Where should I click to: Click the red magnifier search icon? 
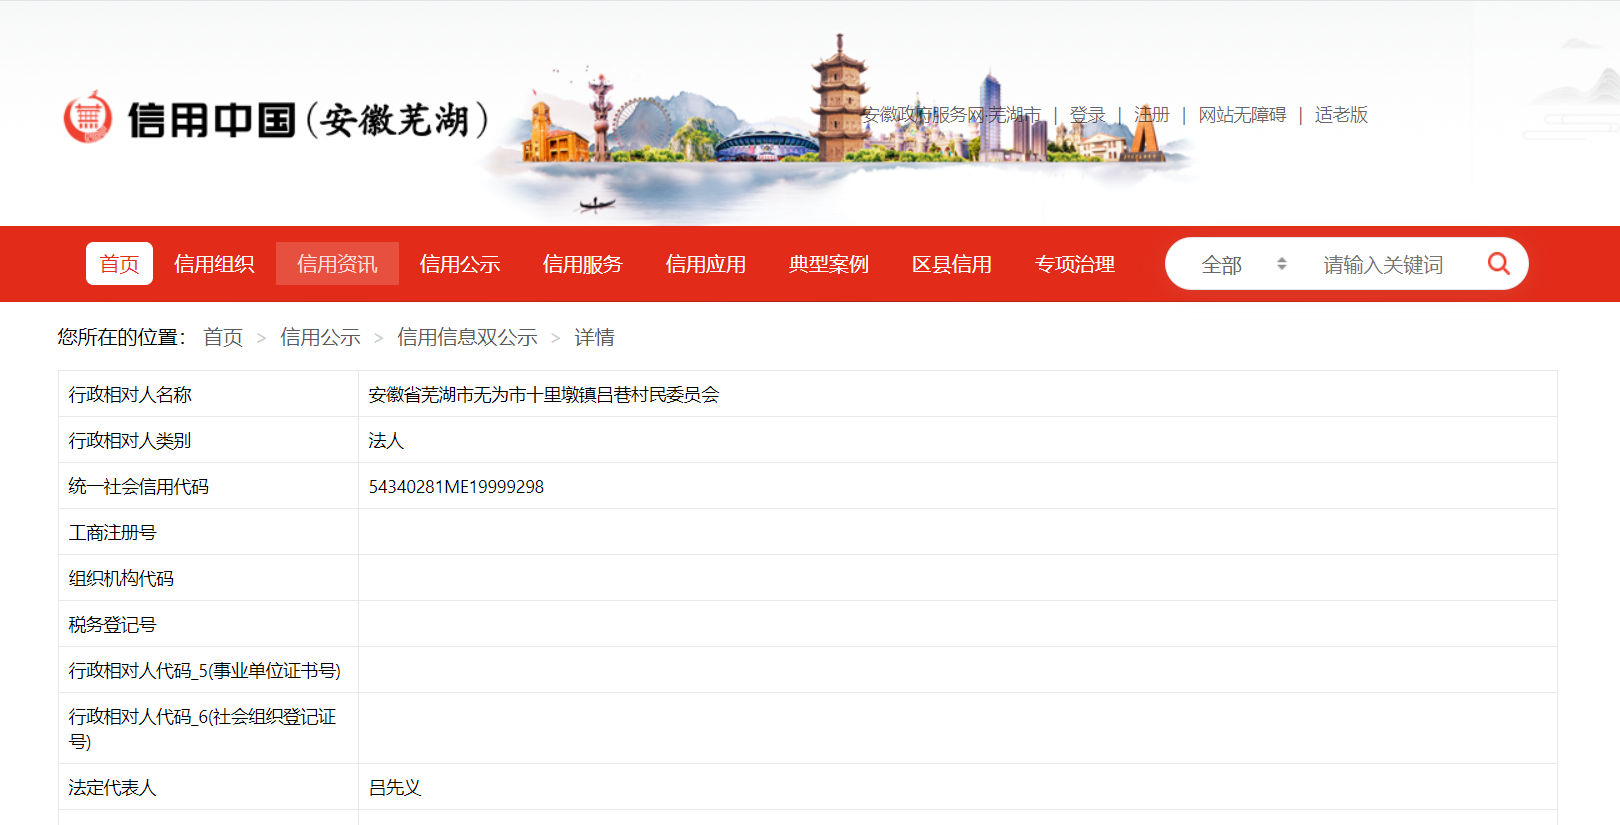tap(1498, 263)
